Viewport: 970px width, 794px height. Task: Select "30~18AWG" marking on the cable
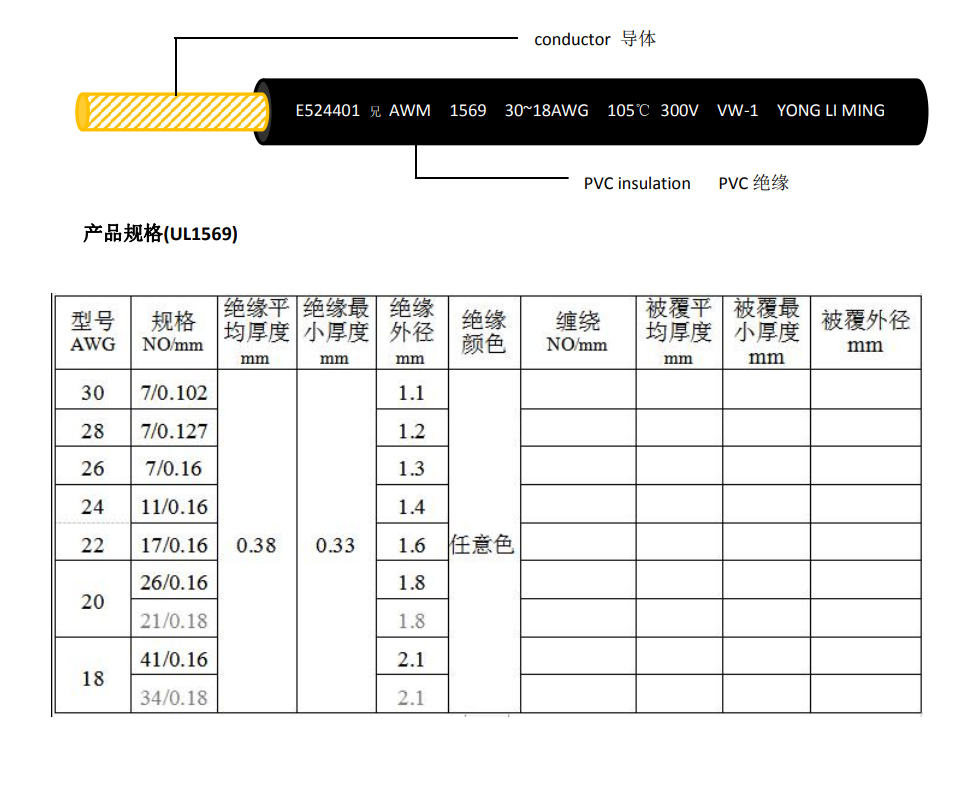pyautogui.click(x=546, y=110)
